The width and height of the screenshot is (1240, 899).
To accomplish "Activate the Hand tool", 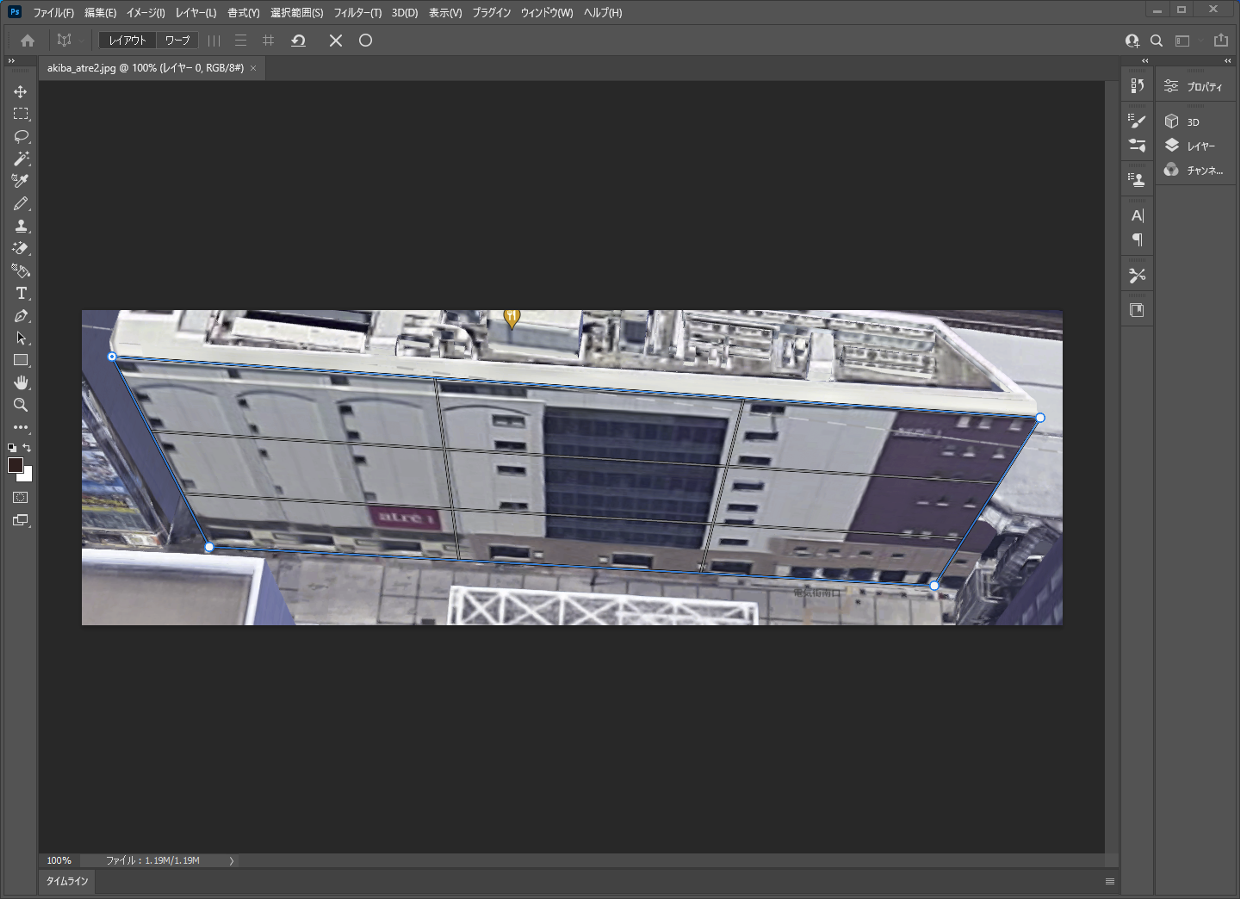I will coord(20,383).
